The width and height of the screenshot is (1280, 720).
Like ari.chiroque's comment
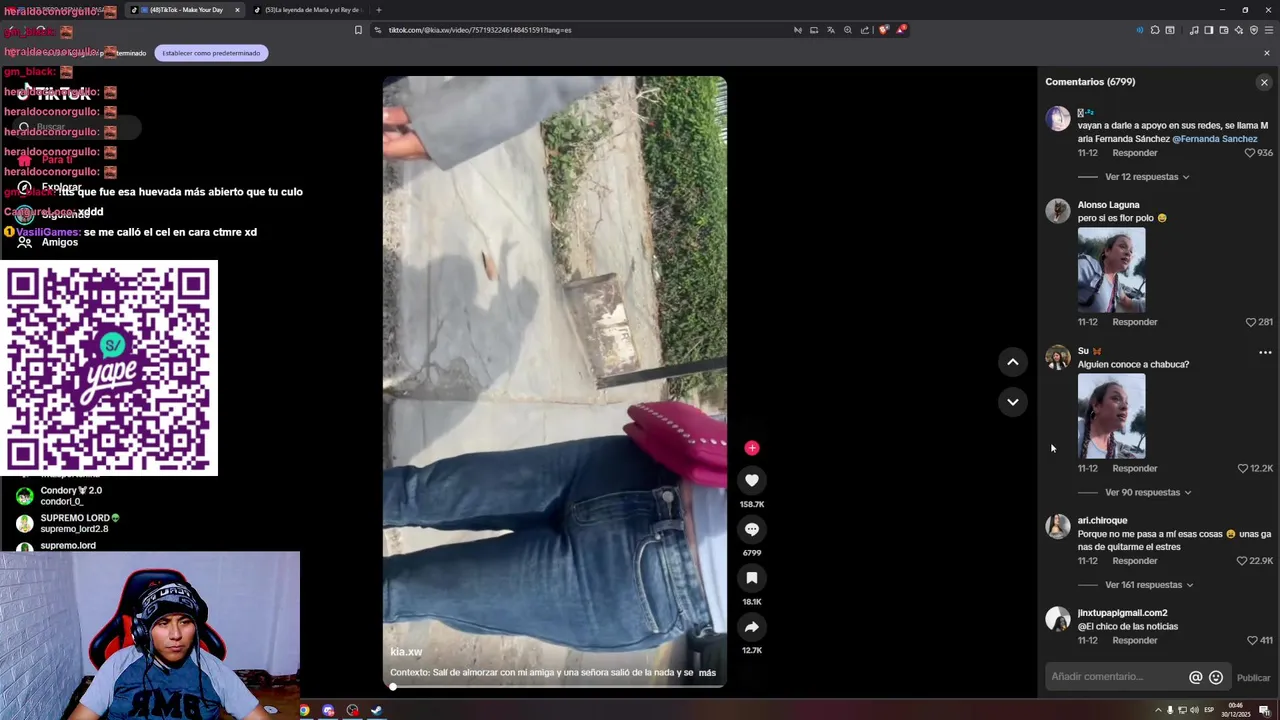(1243, 561)
